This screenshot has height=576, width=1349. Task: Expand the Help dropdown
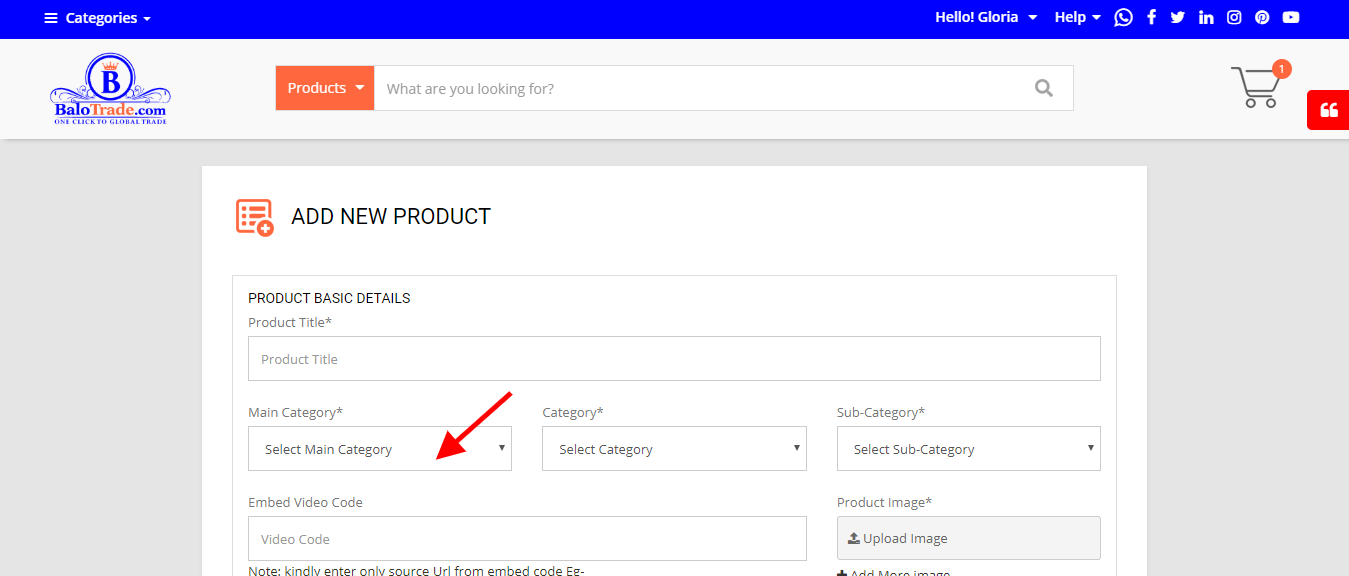(x=1077, y=17)
